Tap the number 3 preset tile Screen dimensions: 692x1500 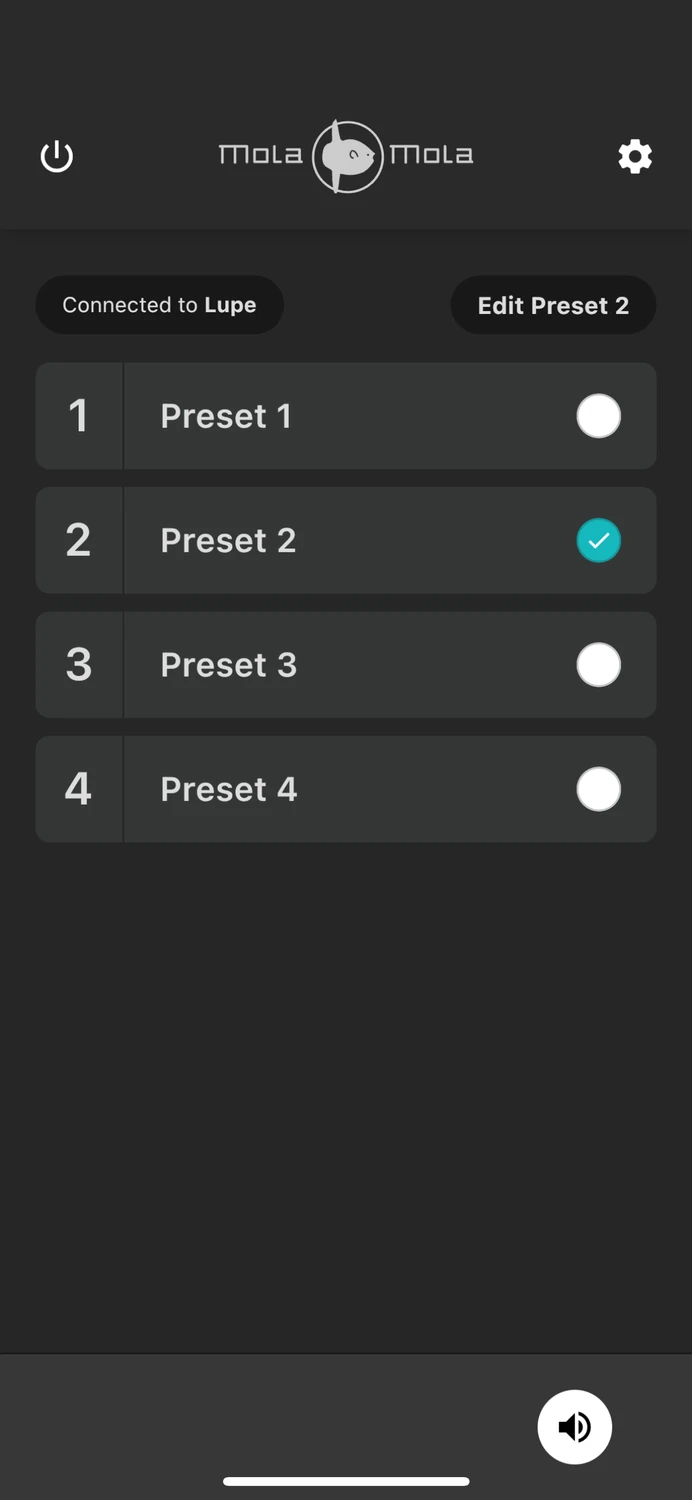point(79,665)
